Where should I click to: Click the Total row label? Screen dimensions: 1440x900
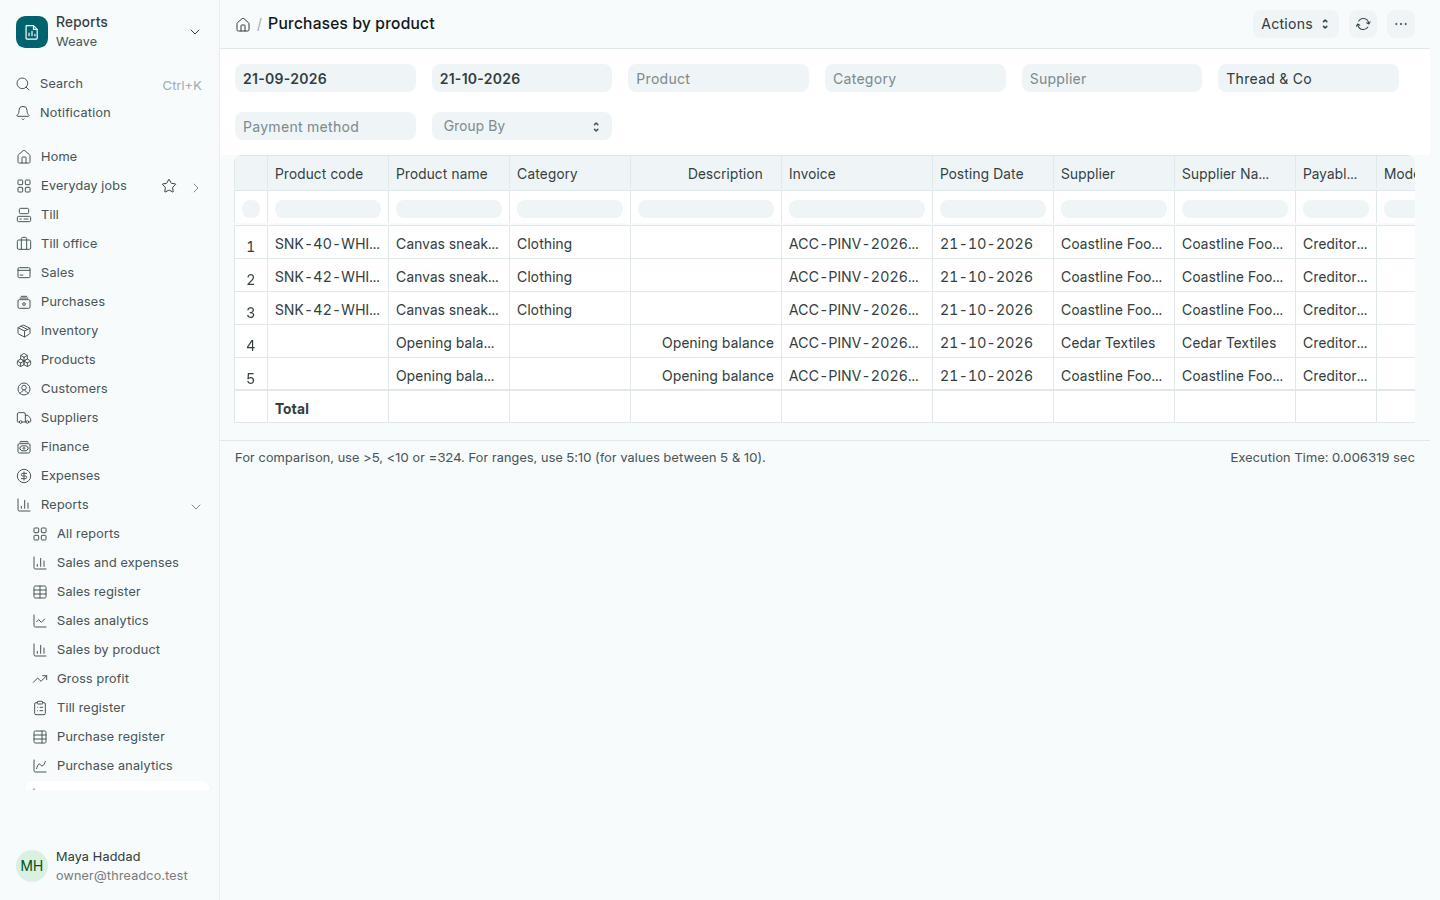[x=292, y=409]
